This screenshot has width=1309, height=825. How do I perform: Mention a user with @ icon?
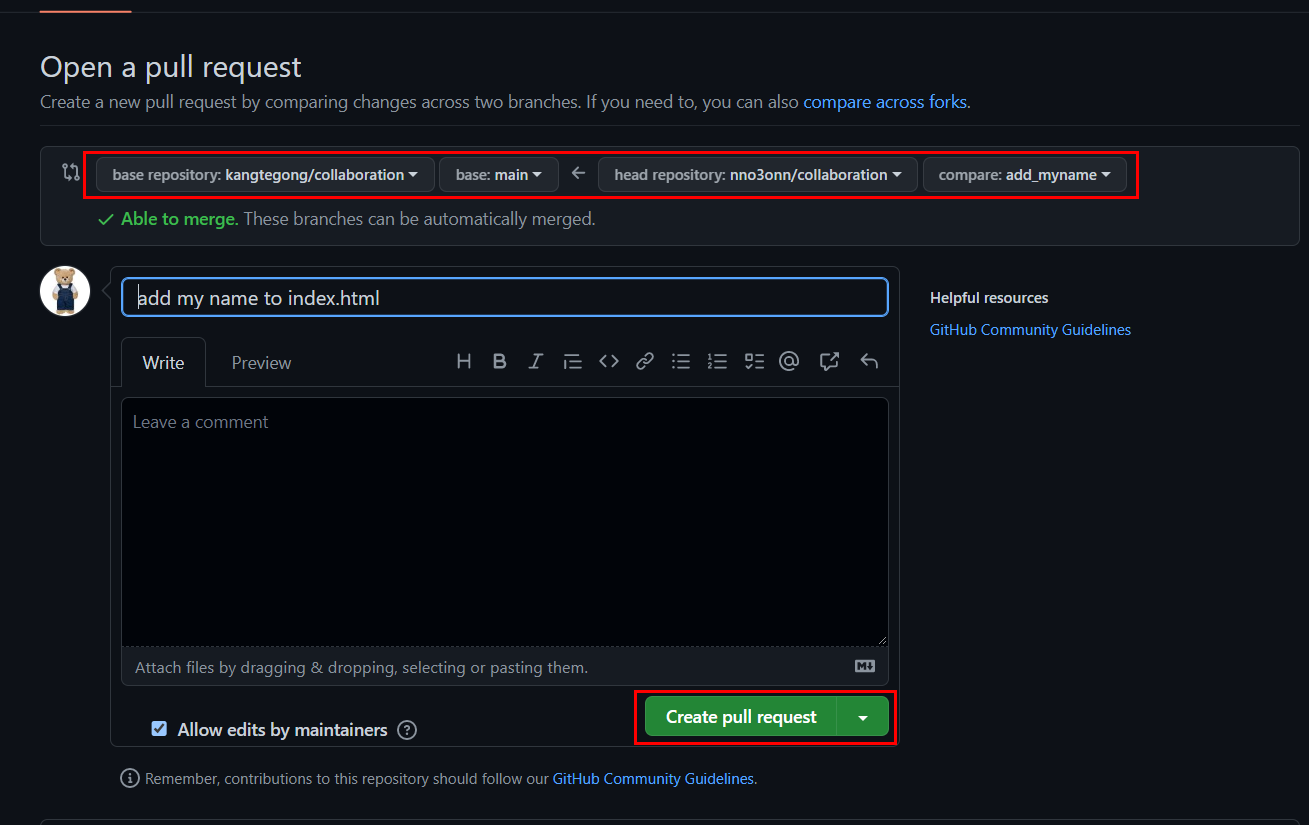[789, 362]
